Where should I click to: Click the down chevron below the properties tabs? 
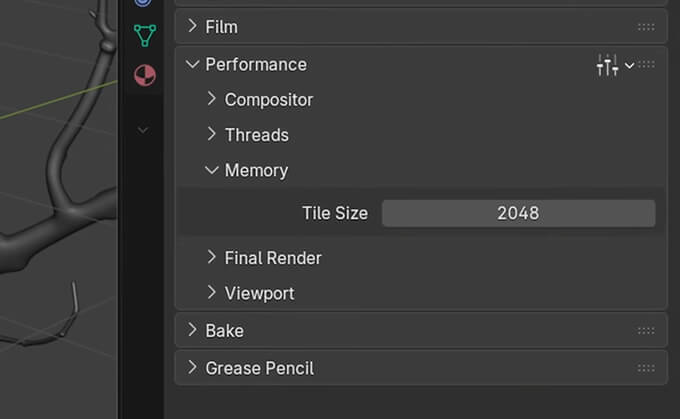tap(143, 130)
